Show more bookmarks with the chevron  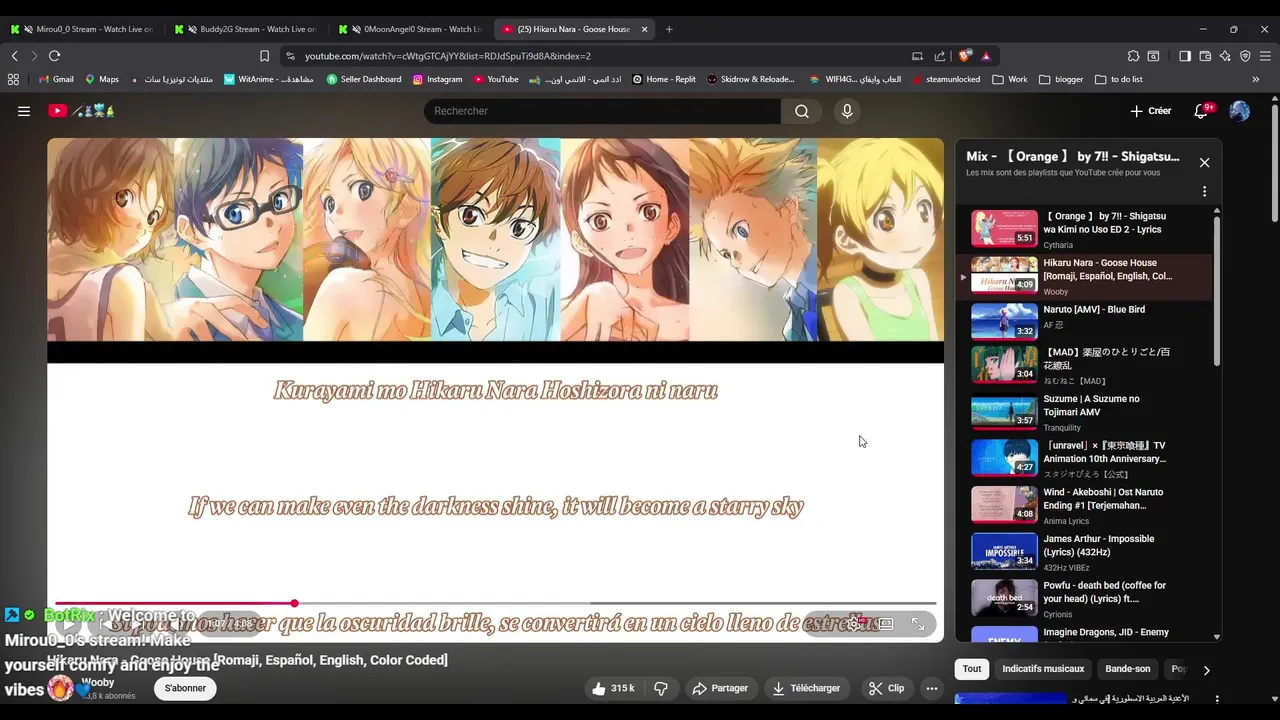coord(1256,79)
